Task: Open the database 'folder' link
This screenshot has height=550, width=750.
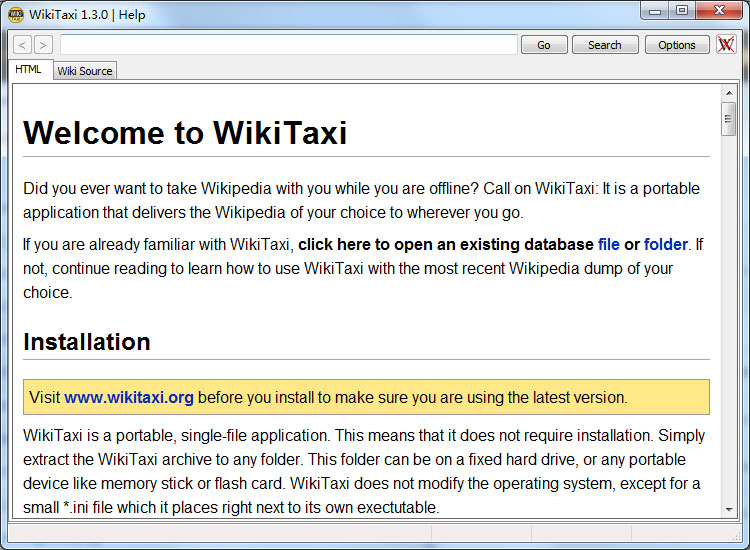Action: pos(665,244)
